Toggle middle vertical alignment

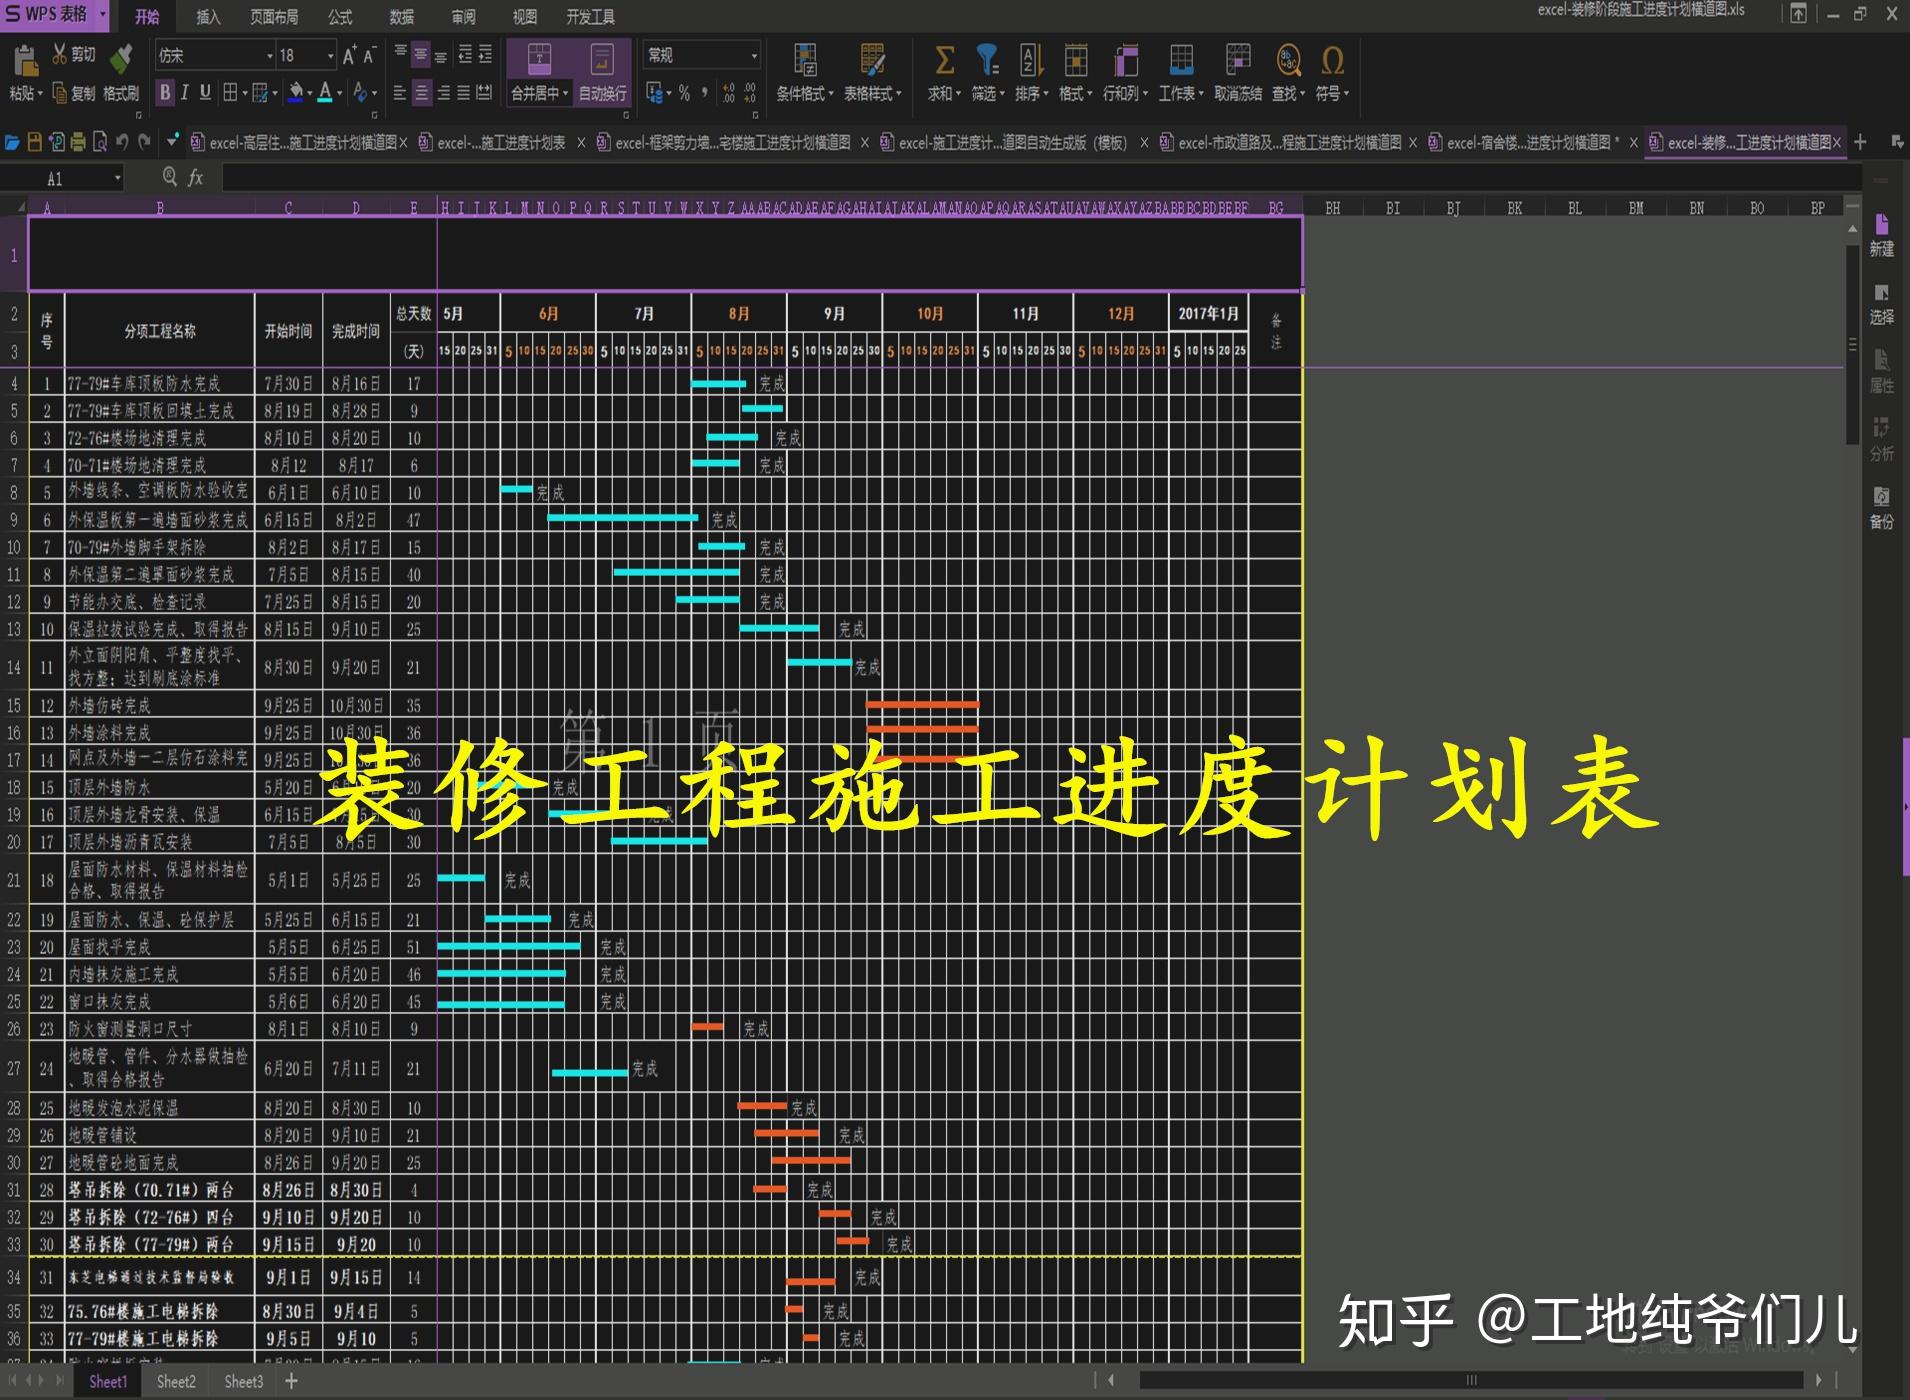click(x=421, y=54)
